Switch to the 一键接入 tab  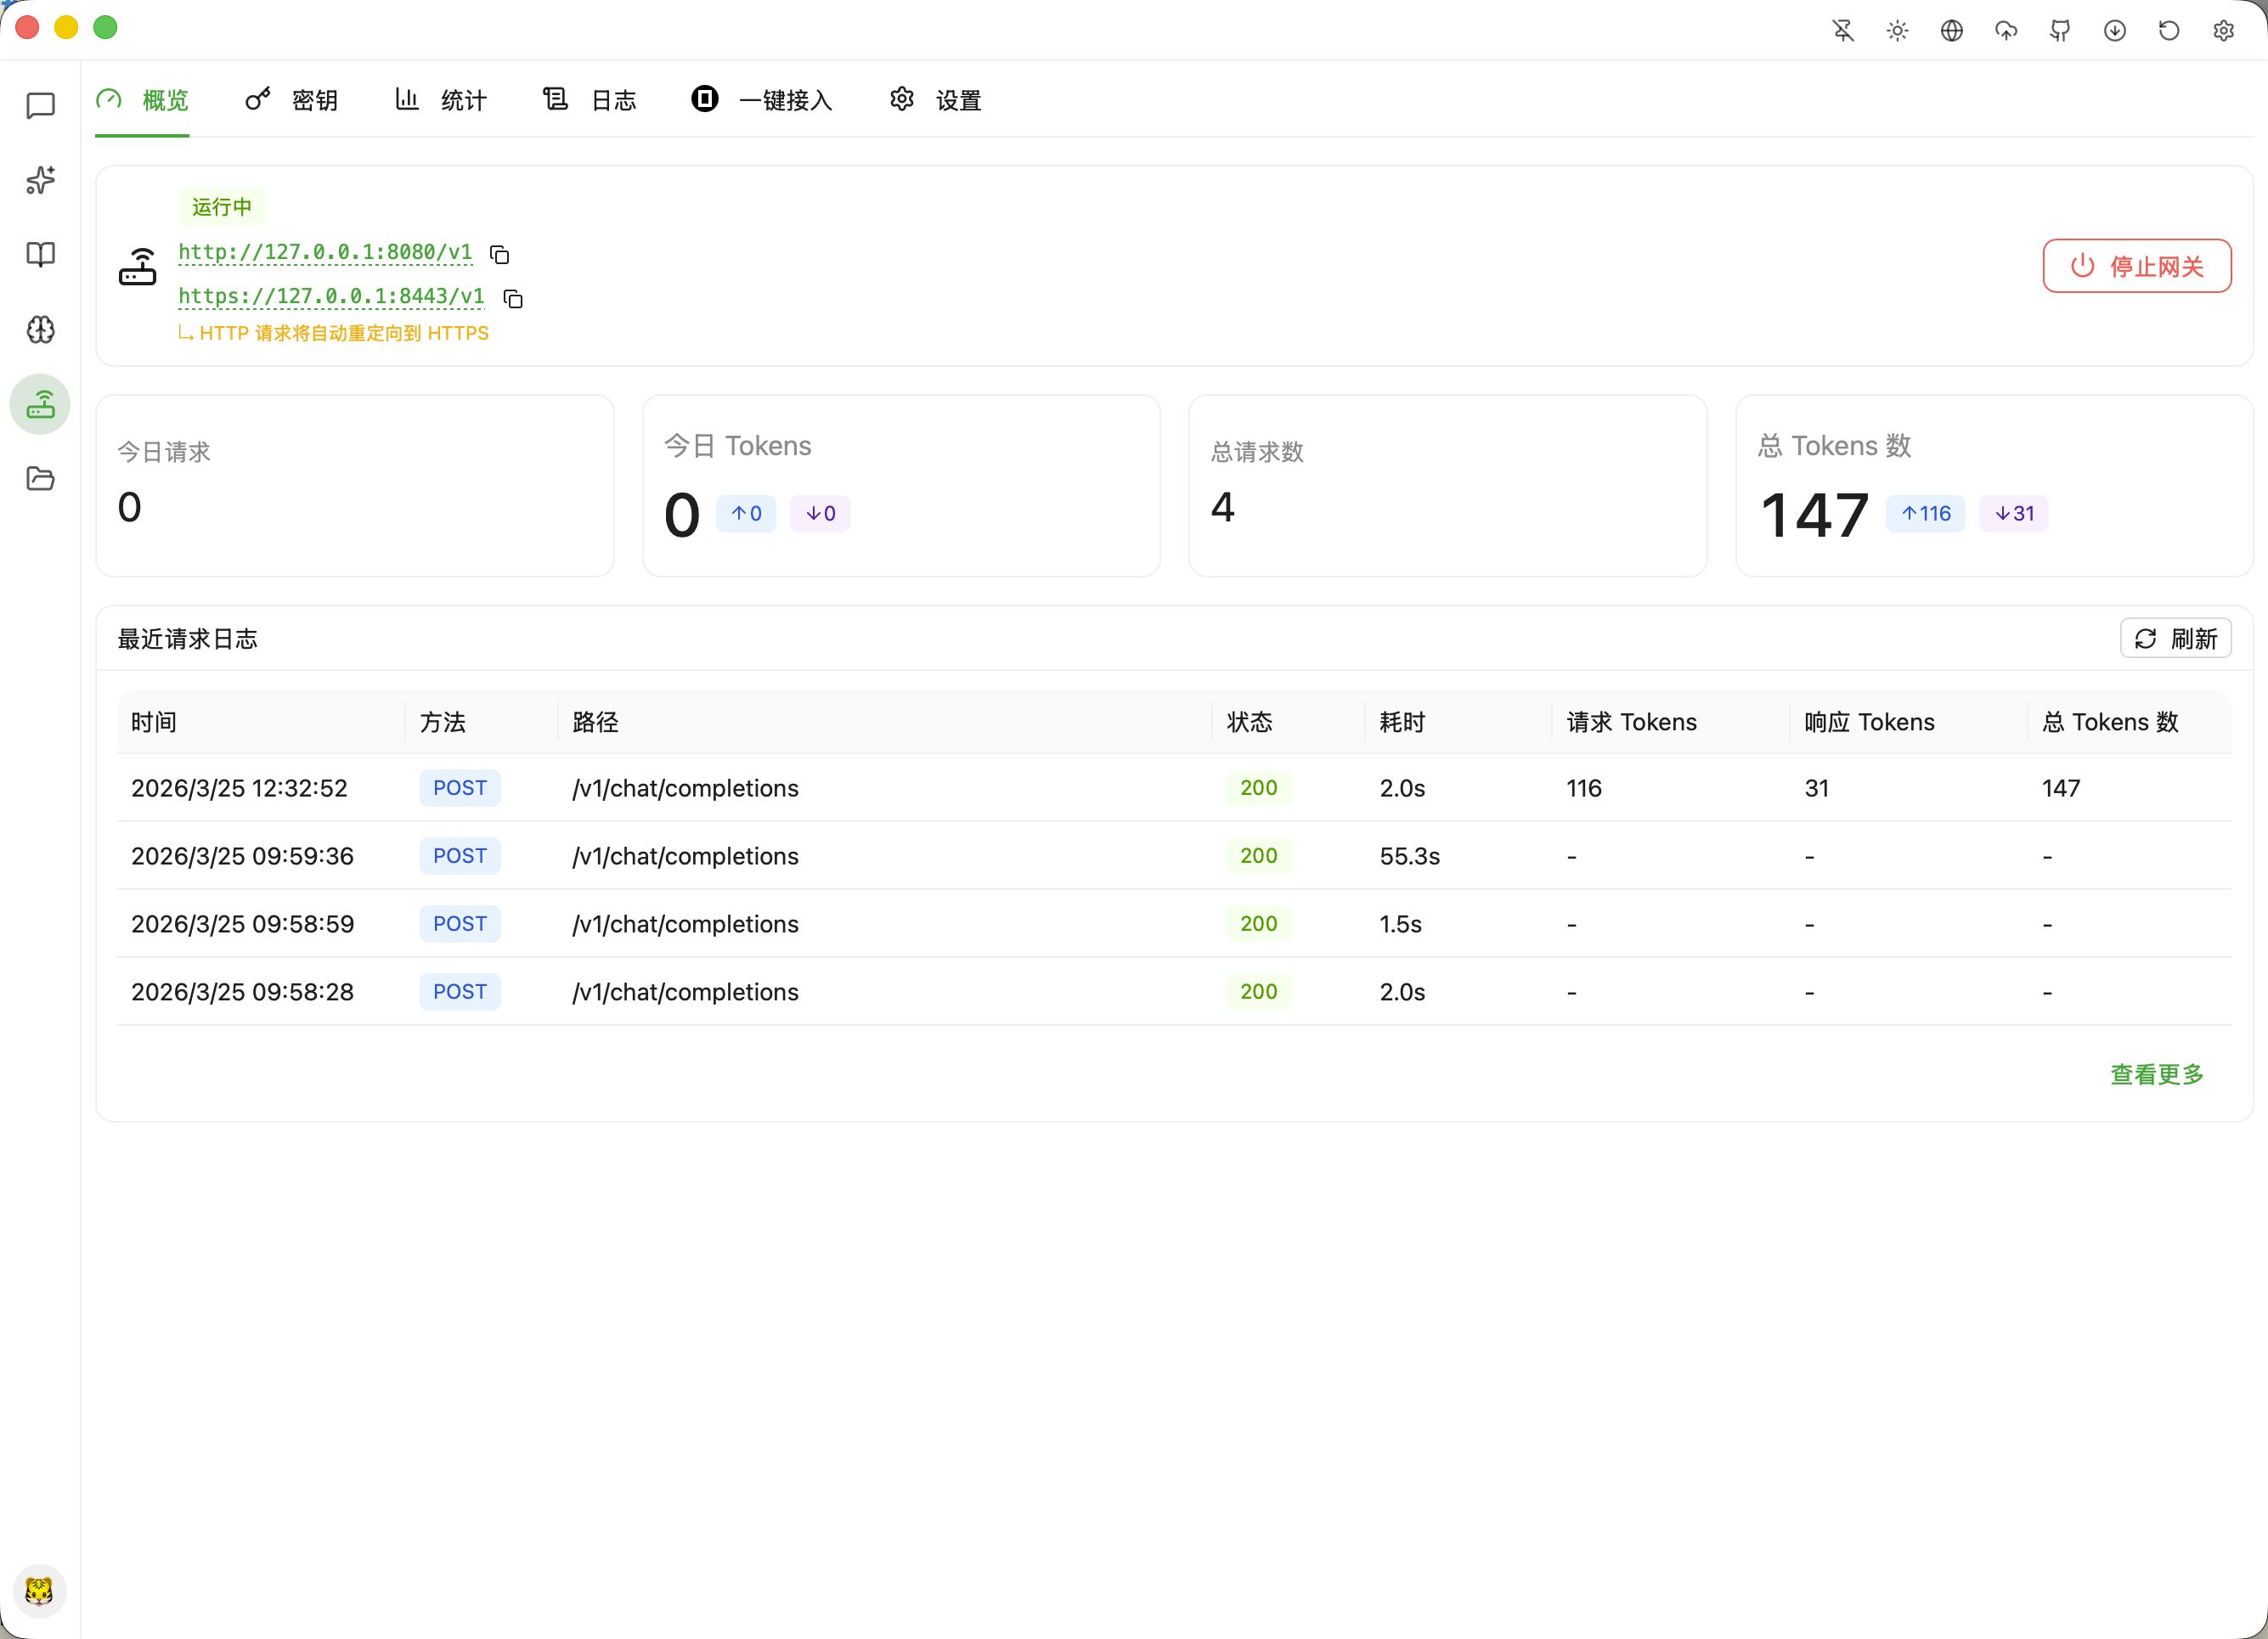(x=762, y=99)
